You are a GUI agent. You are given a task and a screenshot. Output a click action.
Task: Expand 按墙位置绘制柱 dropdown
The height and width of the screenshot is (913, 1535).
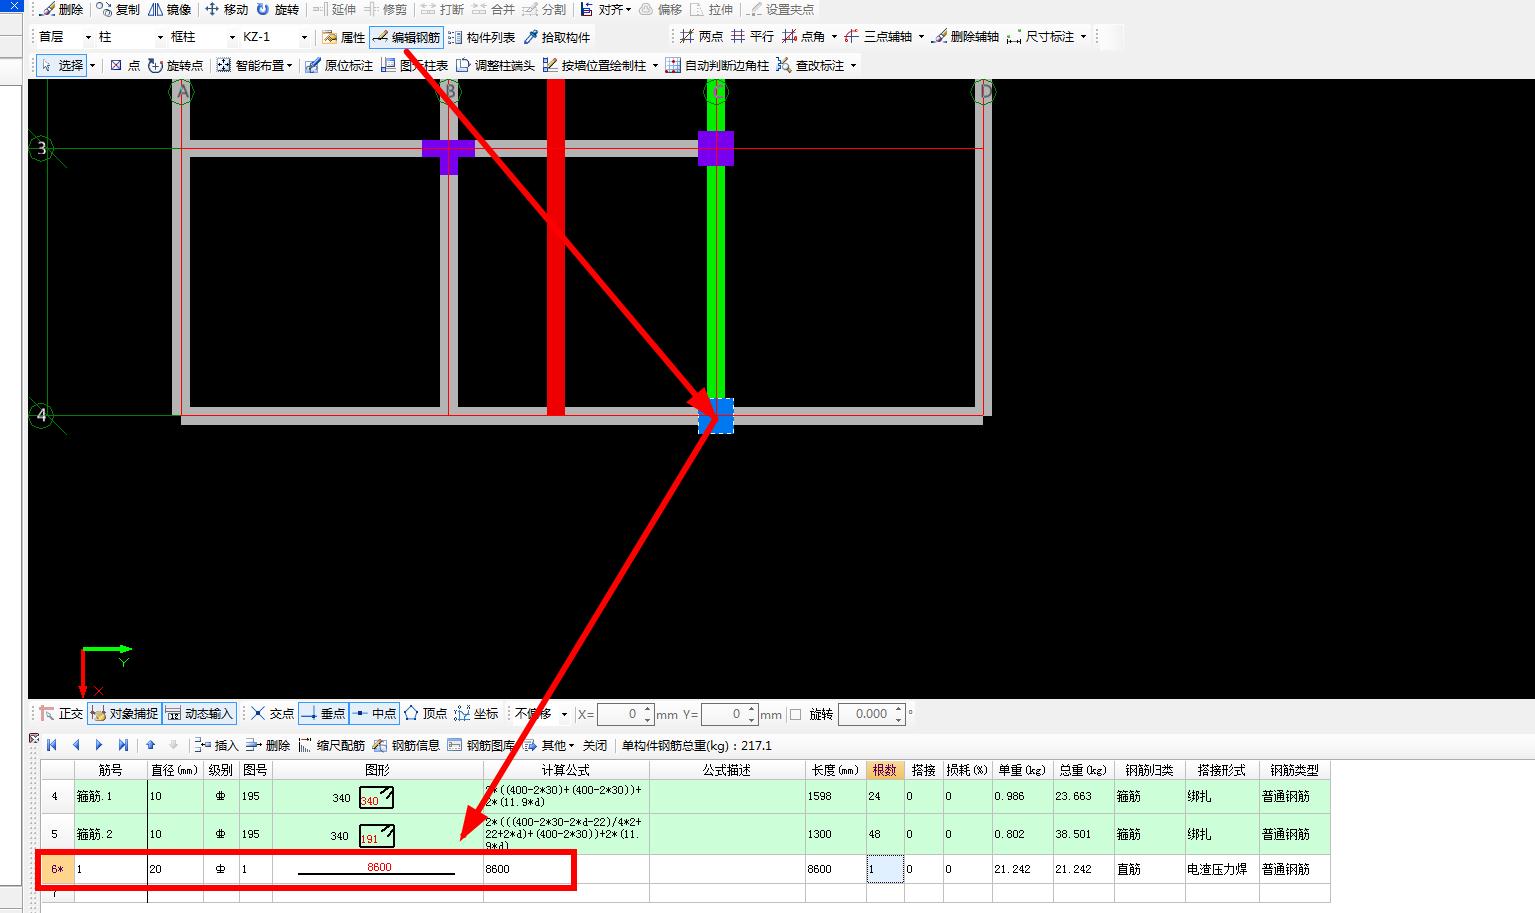click(x=655, y=65)
